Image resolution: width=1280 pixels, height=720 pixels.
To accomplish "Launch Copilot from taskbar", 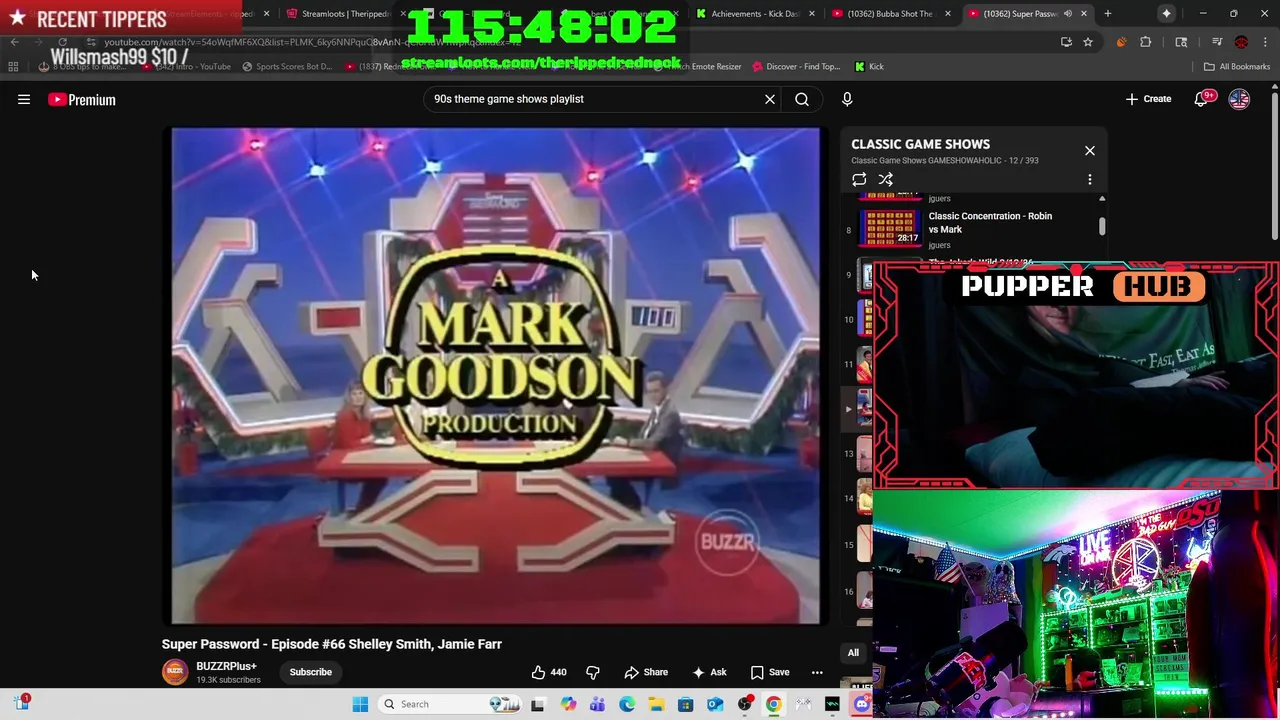I will (x=568, y=704).
